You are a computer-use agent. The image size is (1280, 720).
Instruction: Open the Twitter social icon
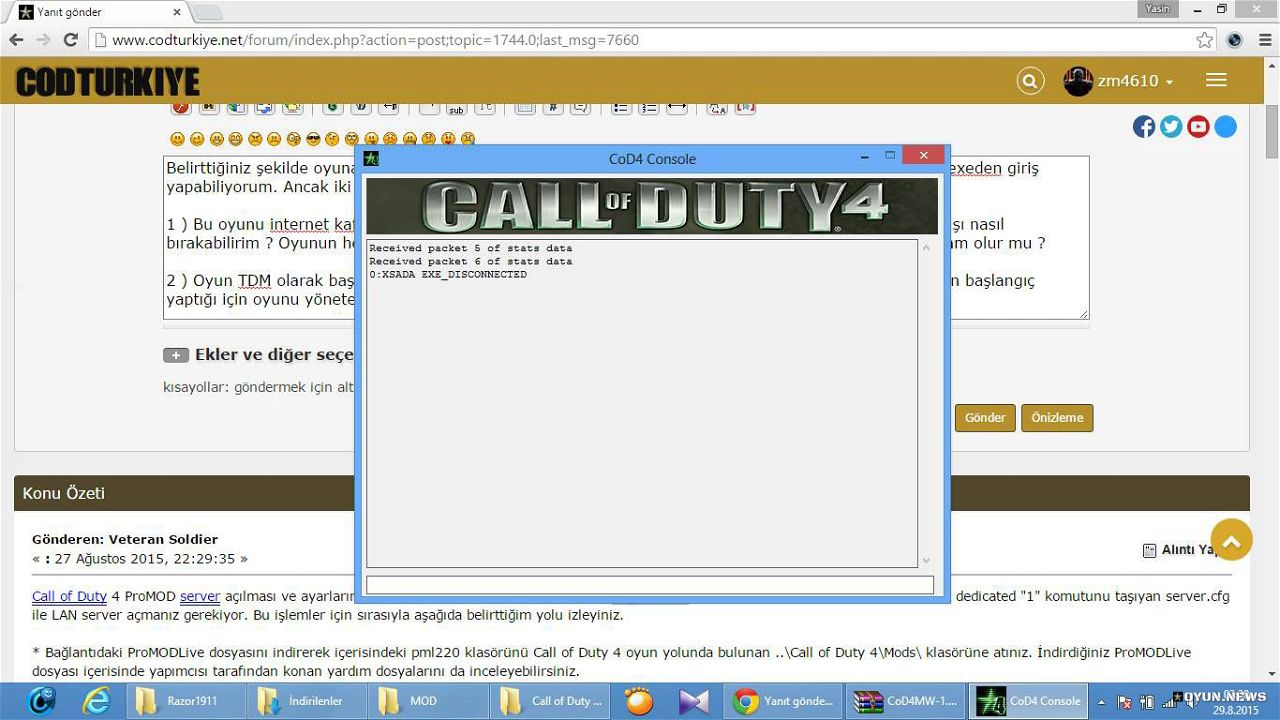[1171, 127]
